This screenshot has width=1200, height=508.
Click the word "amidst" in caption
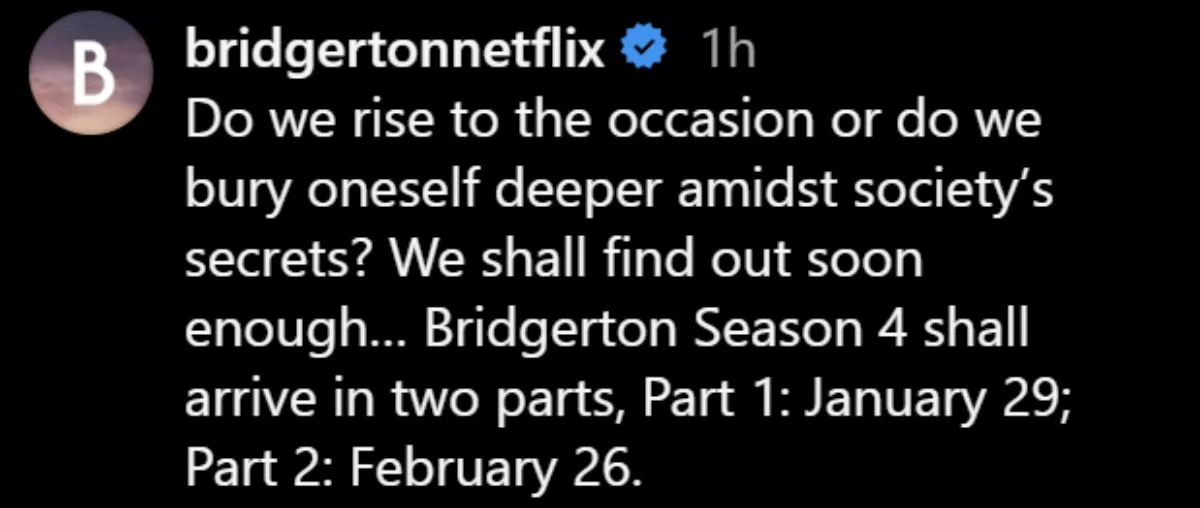[x=735, y=191]
